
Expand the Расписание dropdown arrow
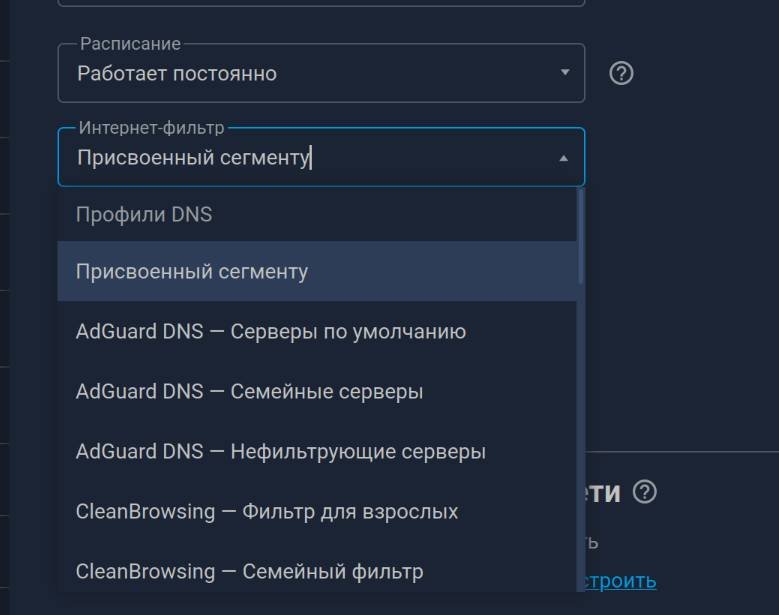[x=565, y=73]
